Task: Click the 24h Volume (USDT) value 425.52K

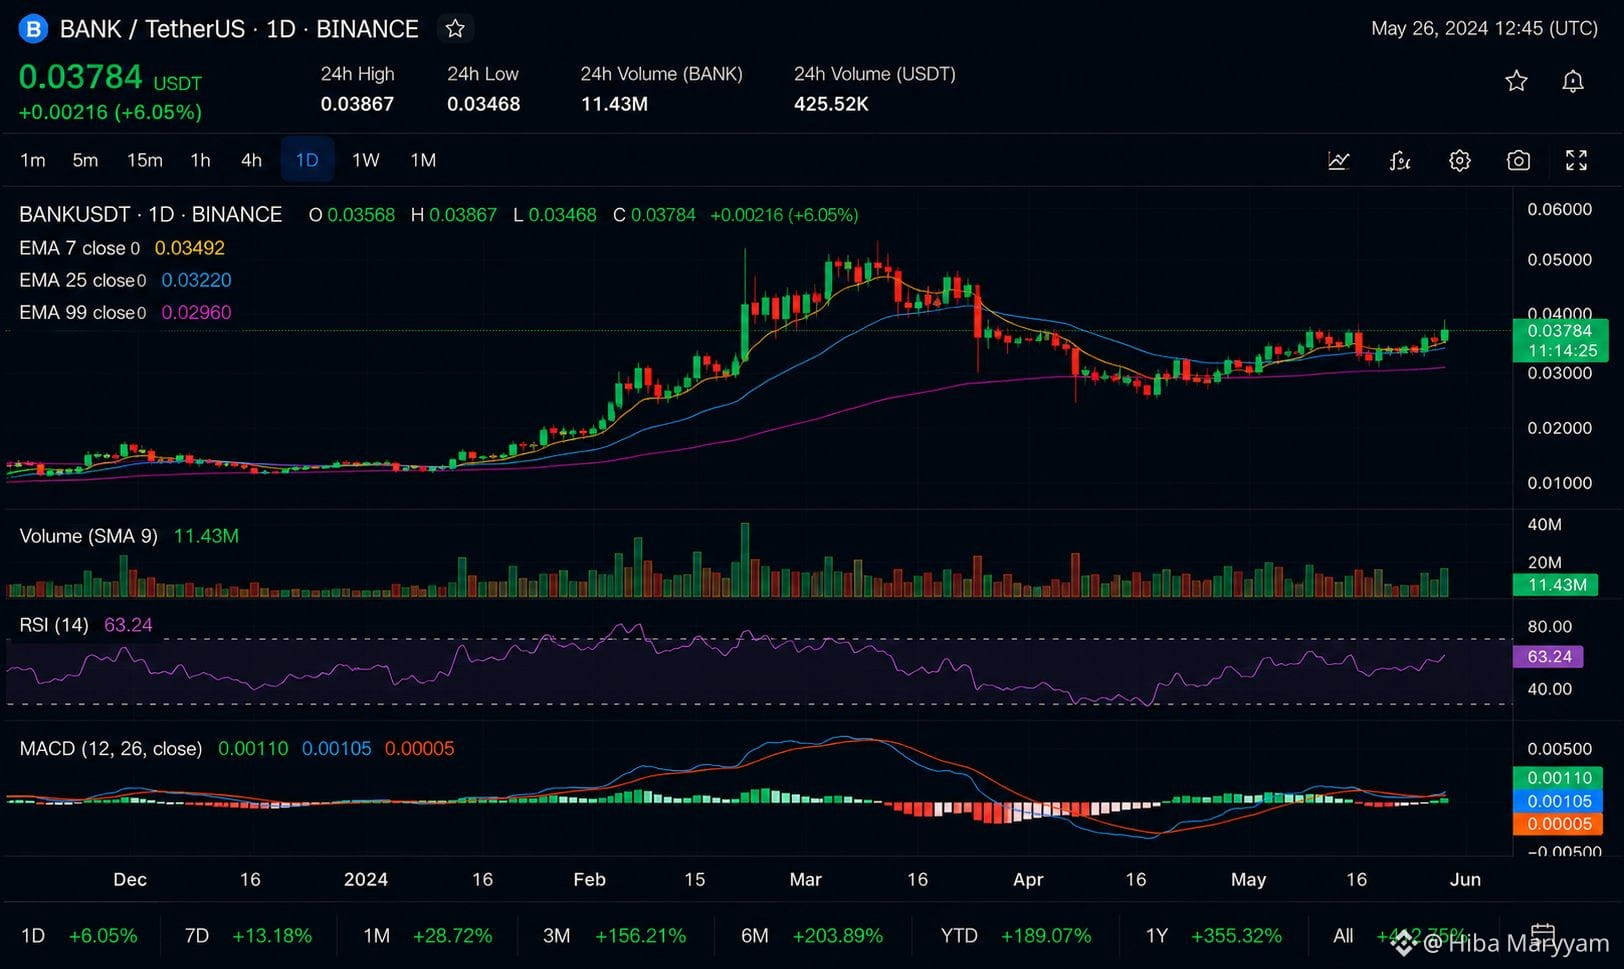Action: [831, 104]
